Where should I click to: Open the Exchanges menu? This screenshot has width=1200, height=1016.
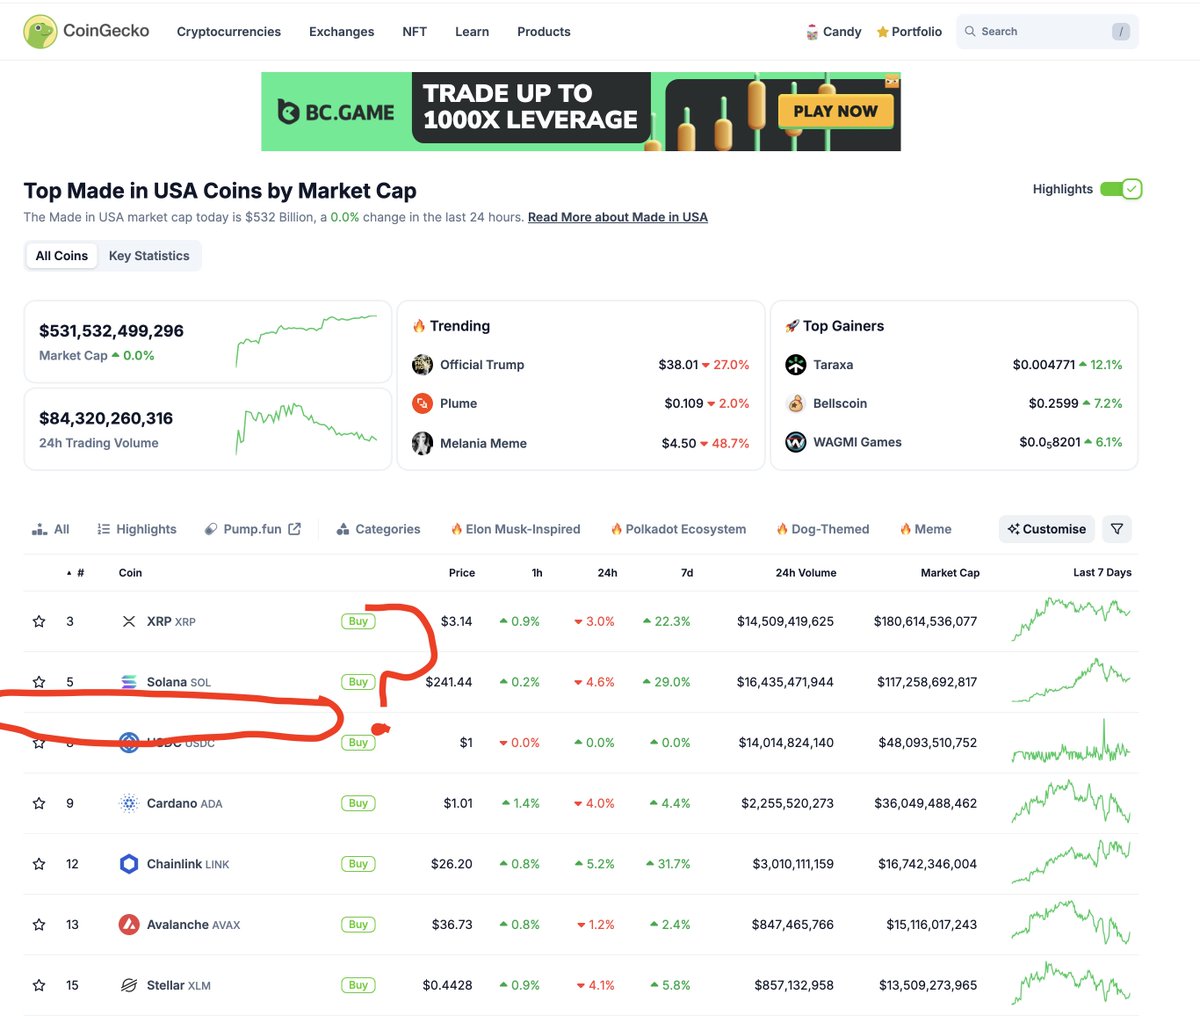click(x=342, y=32)
